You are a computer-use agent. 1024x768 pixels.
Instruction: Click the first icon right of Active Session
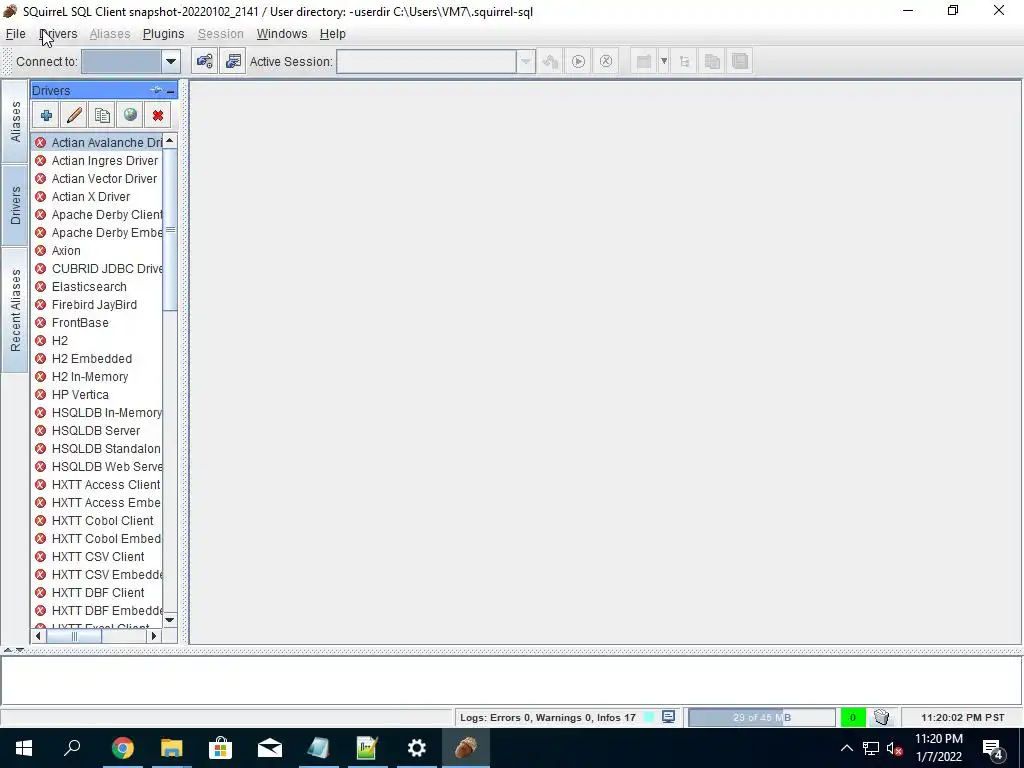click(x=551, y=61)
